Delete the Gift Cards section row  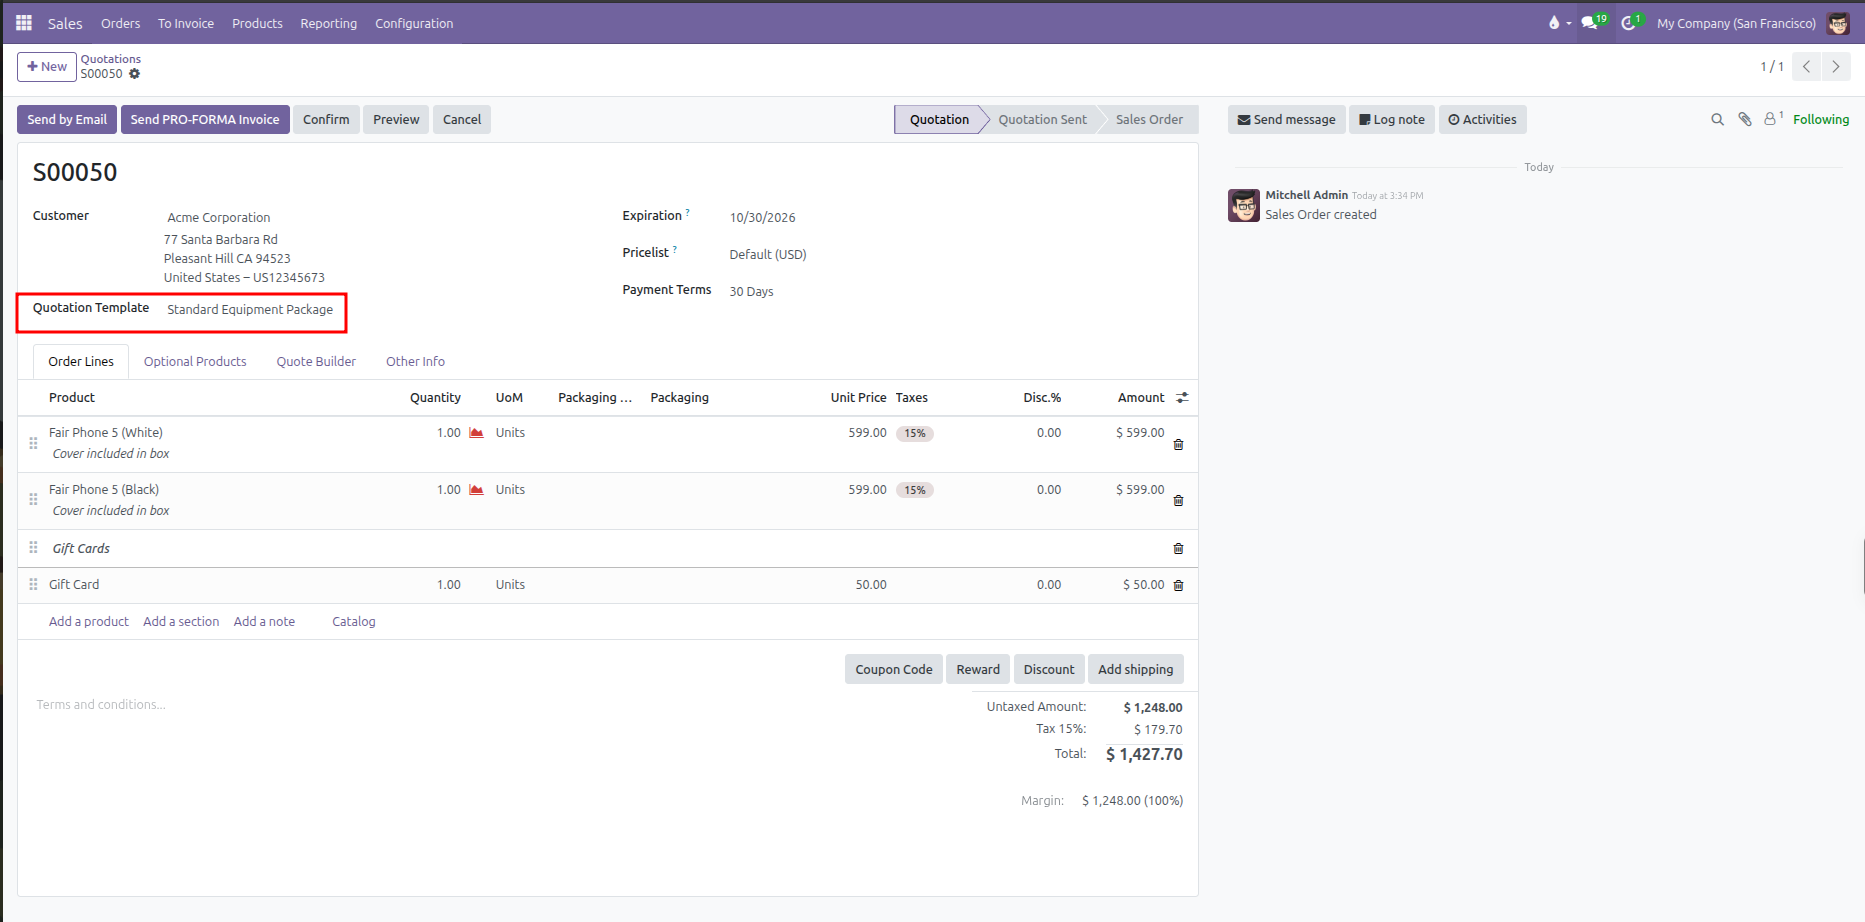pyautogui.click(x=1178, y=549)
